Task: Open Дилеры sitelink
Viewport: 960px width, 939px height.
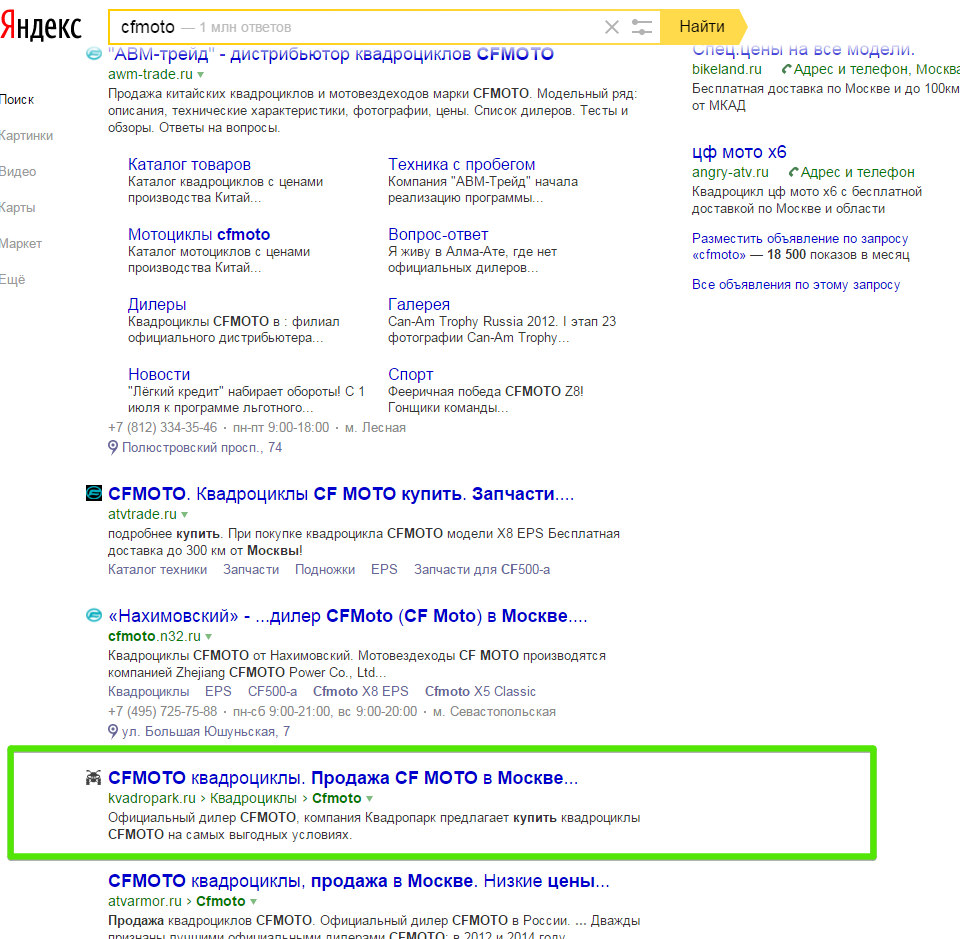Action: click(x=157, y=304)
